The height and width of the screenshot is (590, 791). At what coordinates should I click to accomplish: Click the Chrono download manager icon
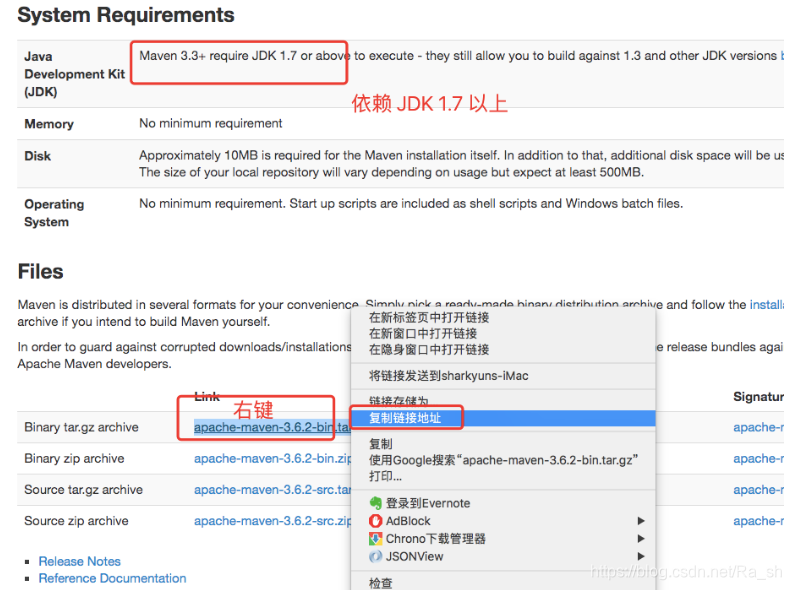pyautogui.click(x=375, y=539)
